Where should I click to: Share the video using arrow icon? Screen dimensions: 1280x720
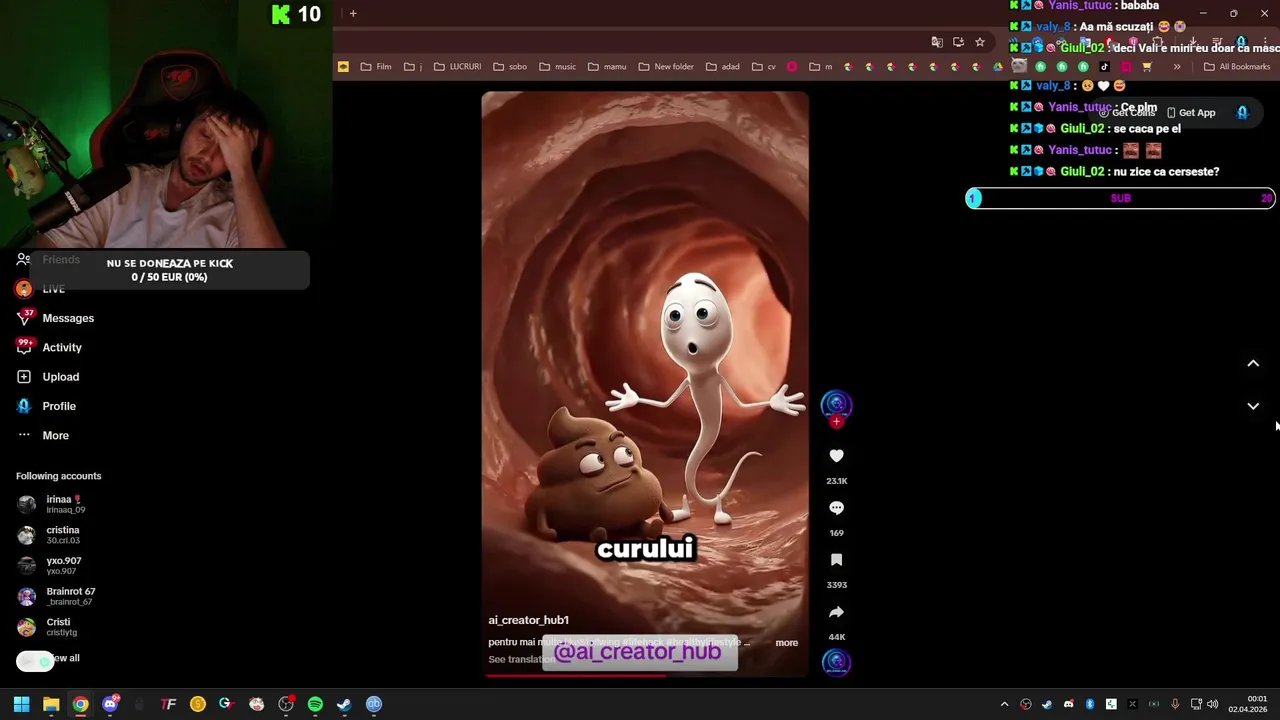pos(836,612)
